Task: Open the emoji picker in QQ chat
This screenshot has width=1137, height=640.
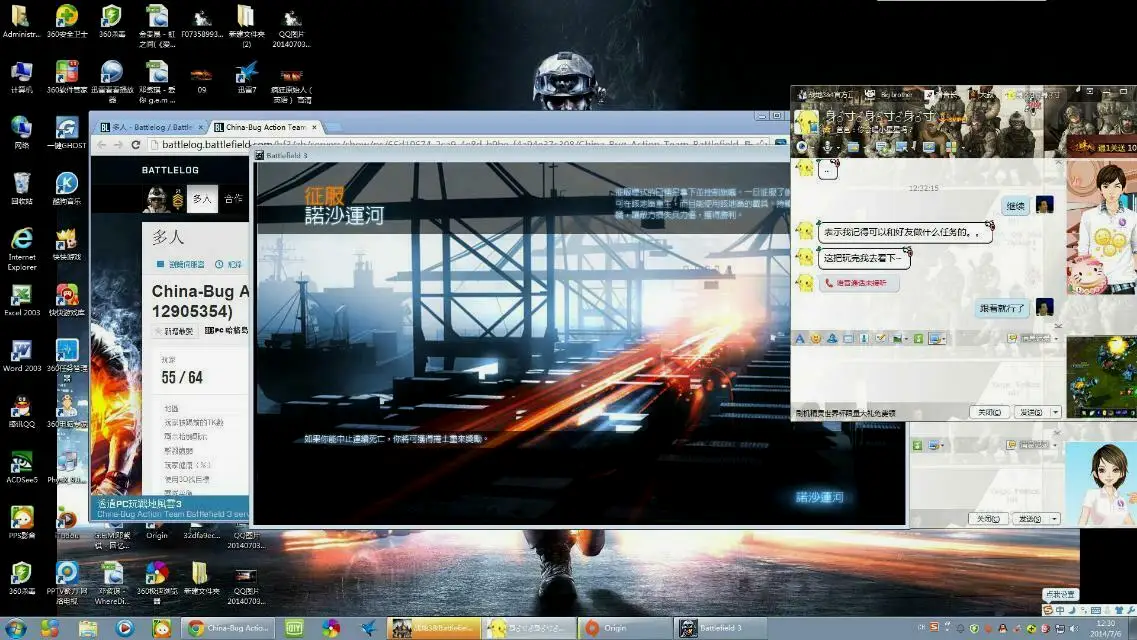Action: pyautogui.click(x=816, y=338)
